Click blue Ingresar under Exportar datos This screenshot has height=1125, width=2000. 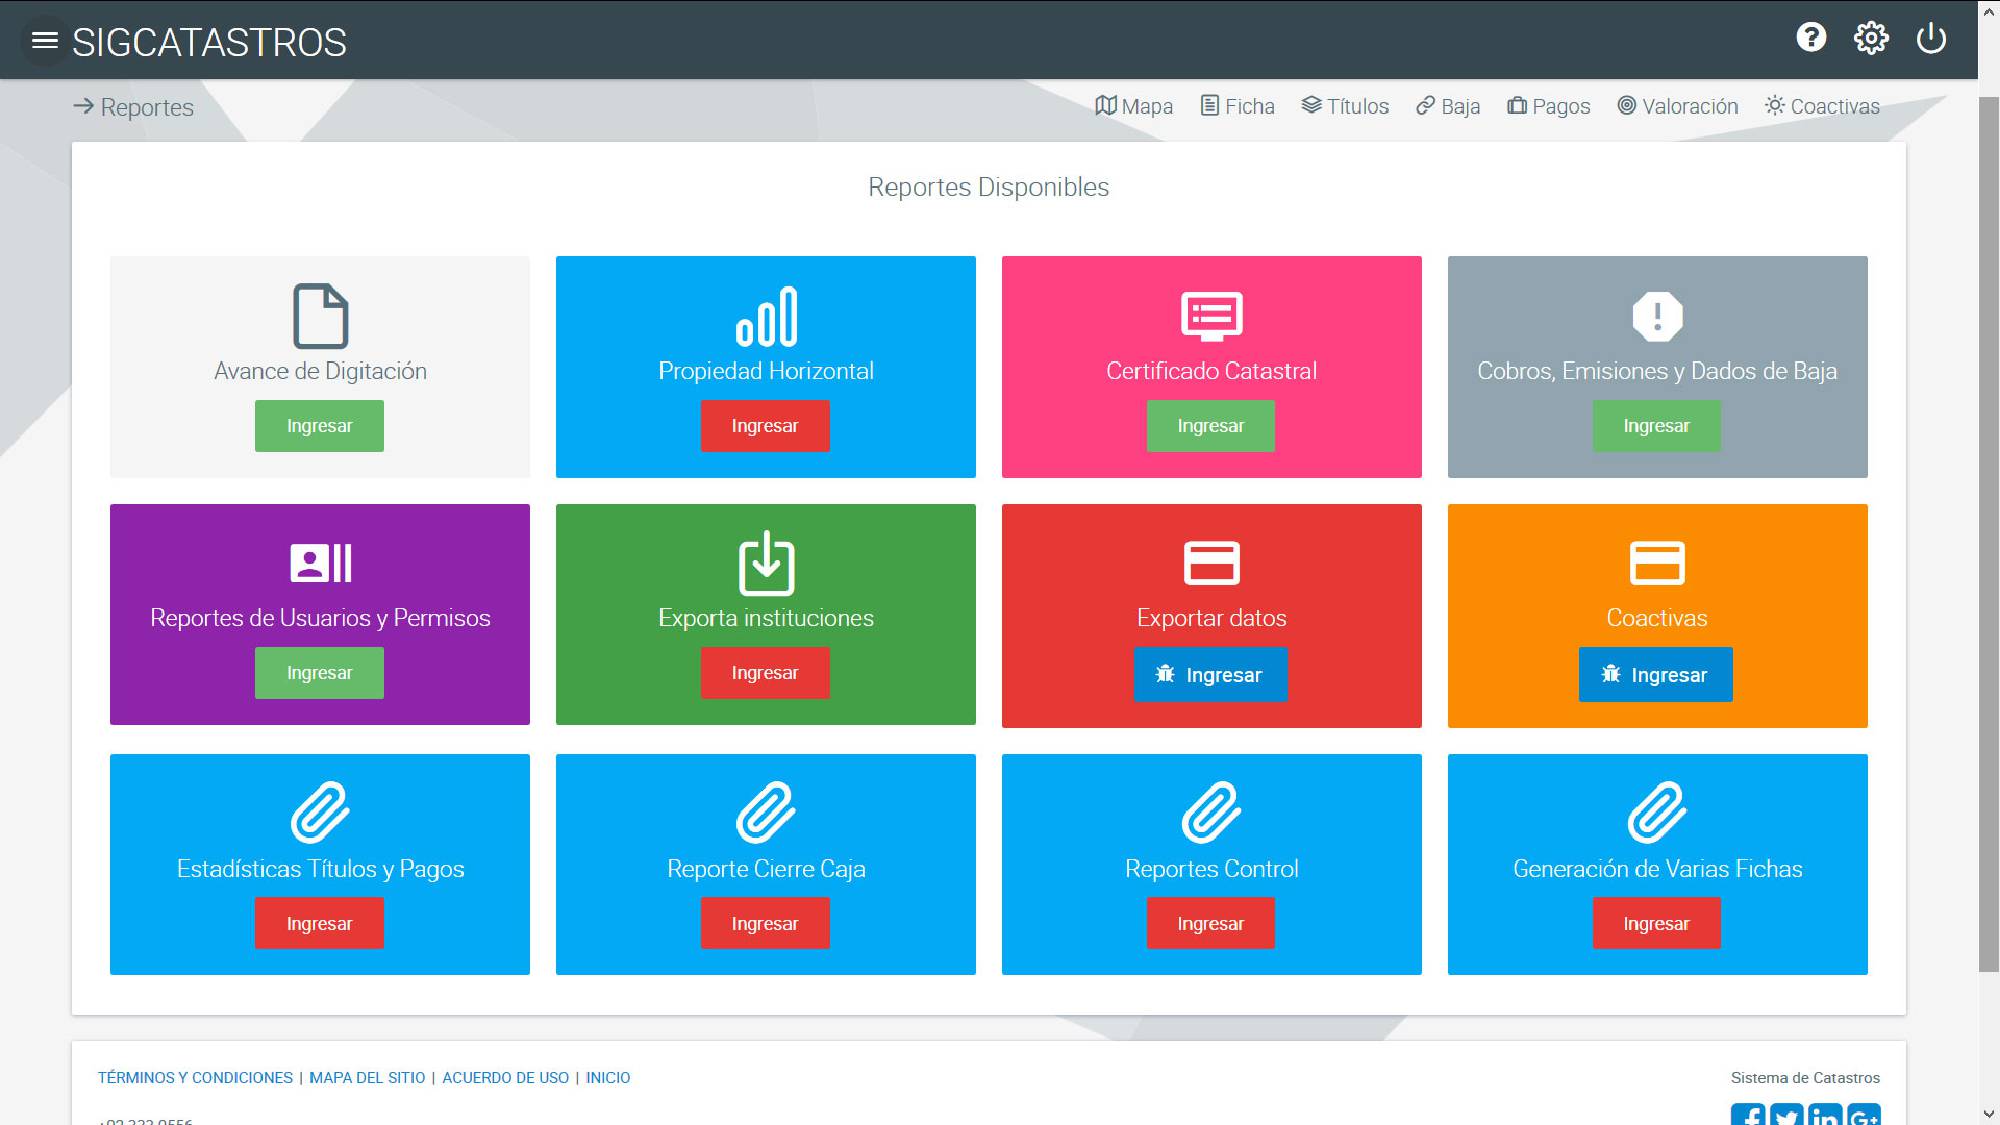(x=1211, y=675)
